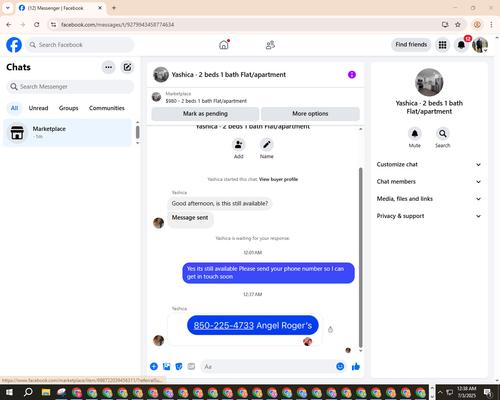The image size is (500, 400).
Task: Open Chats options three-dots button
Action: pyautogui.click(x=108, y=67)
